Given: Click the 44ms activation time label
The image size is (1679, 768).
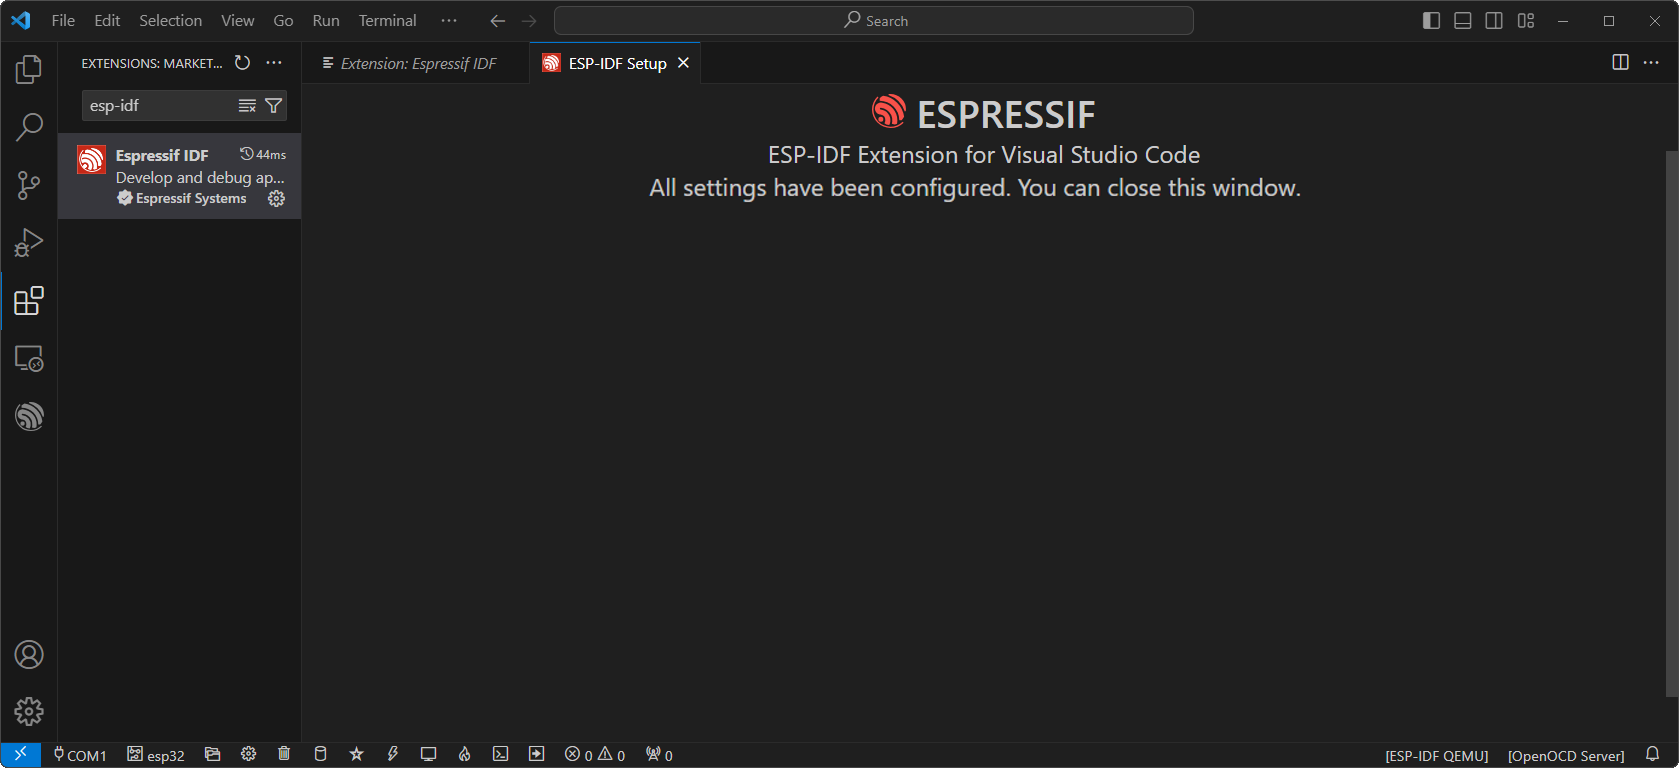Looking at the screenshot, I should pos(263,154).
